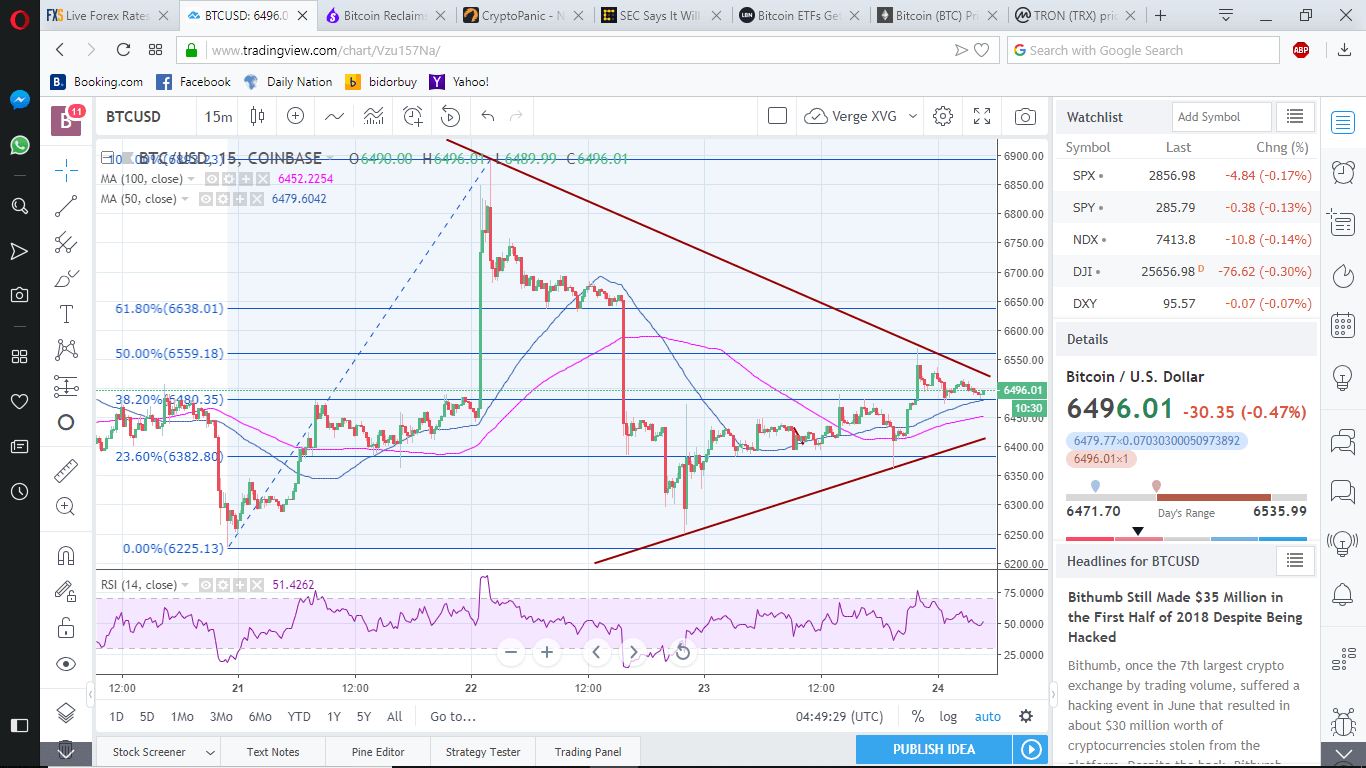Start bar replay from the top toolbar
Screen dimensions: 1366x768
pyautogui.click(x=450, y=117)
